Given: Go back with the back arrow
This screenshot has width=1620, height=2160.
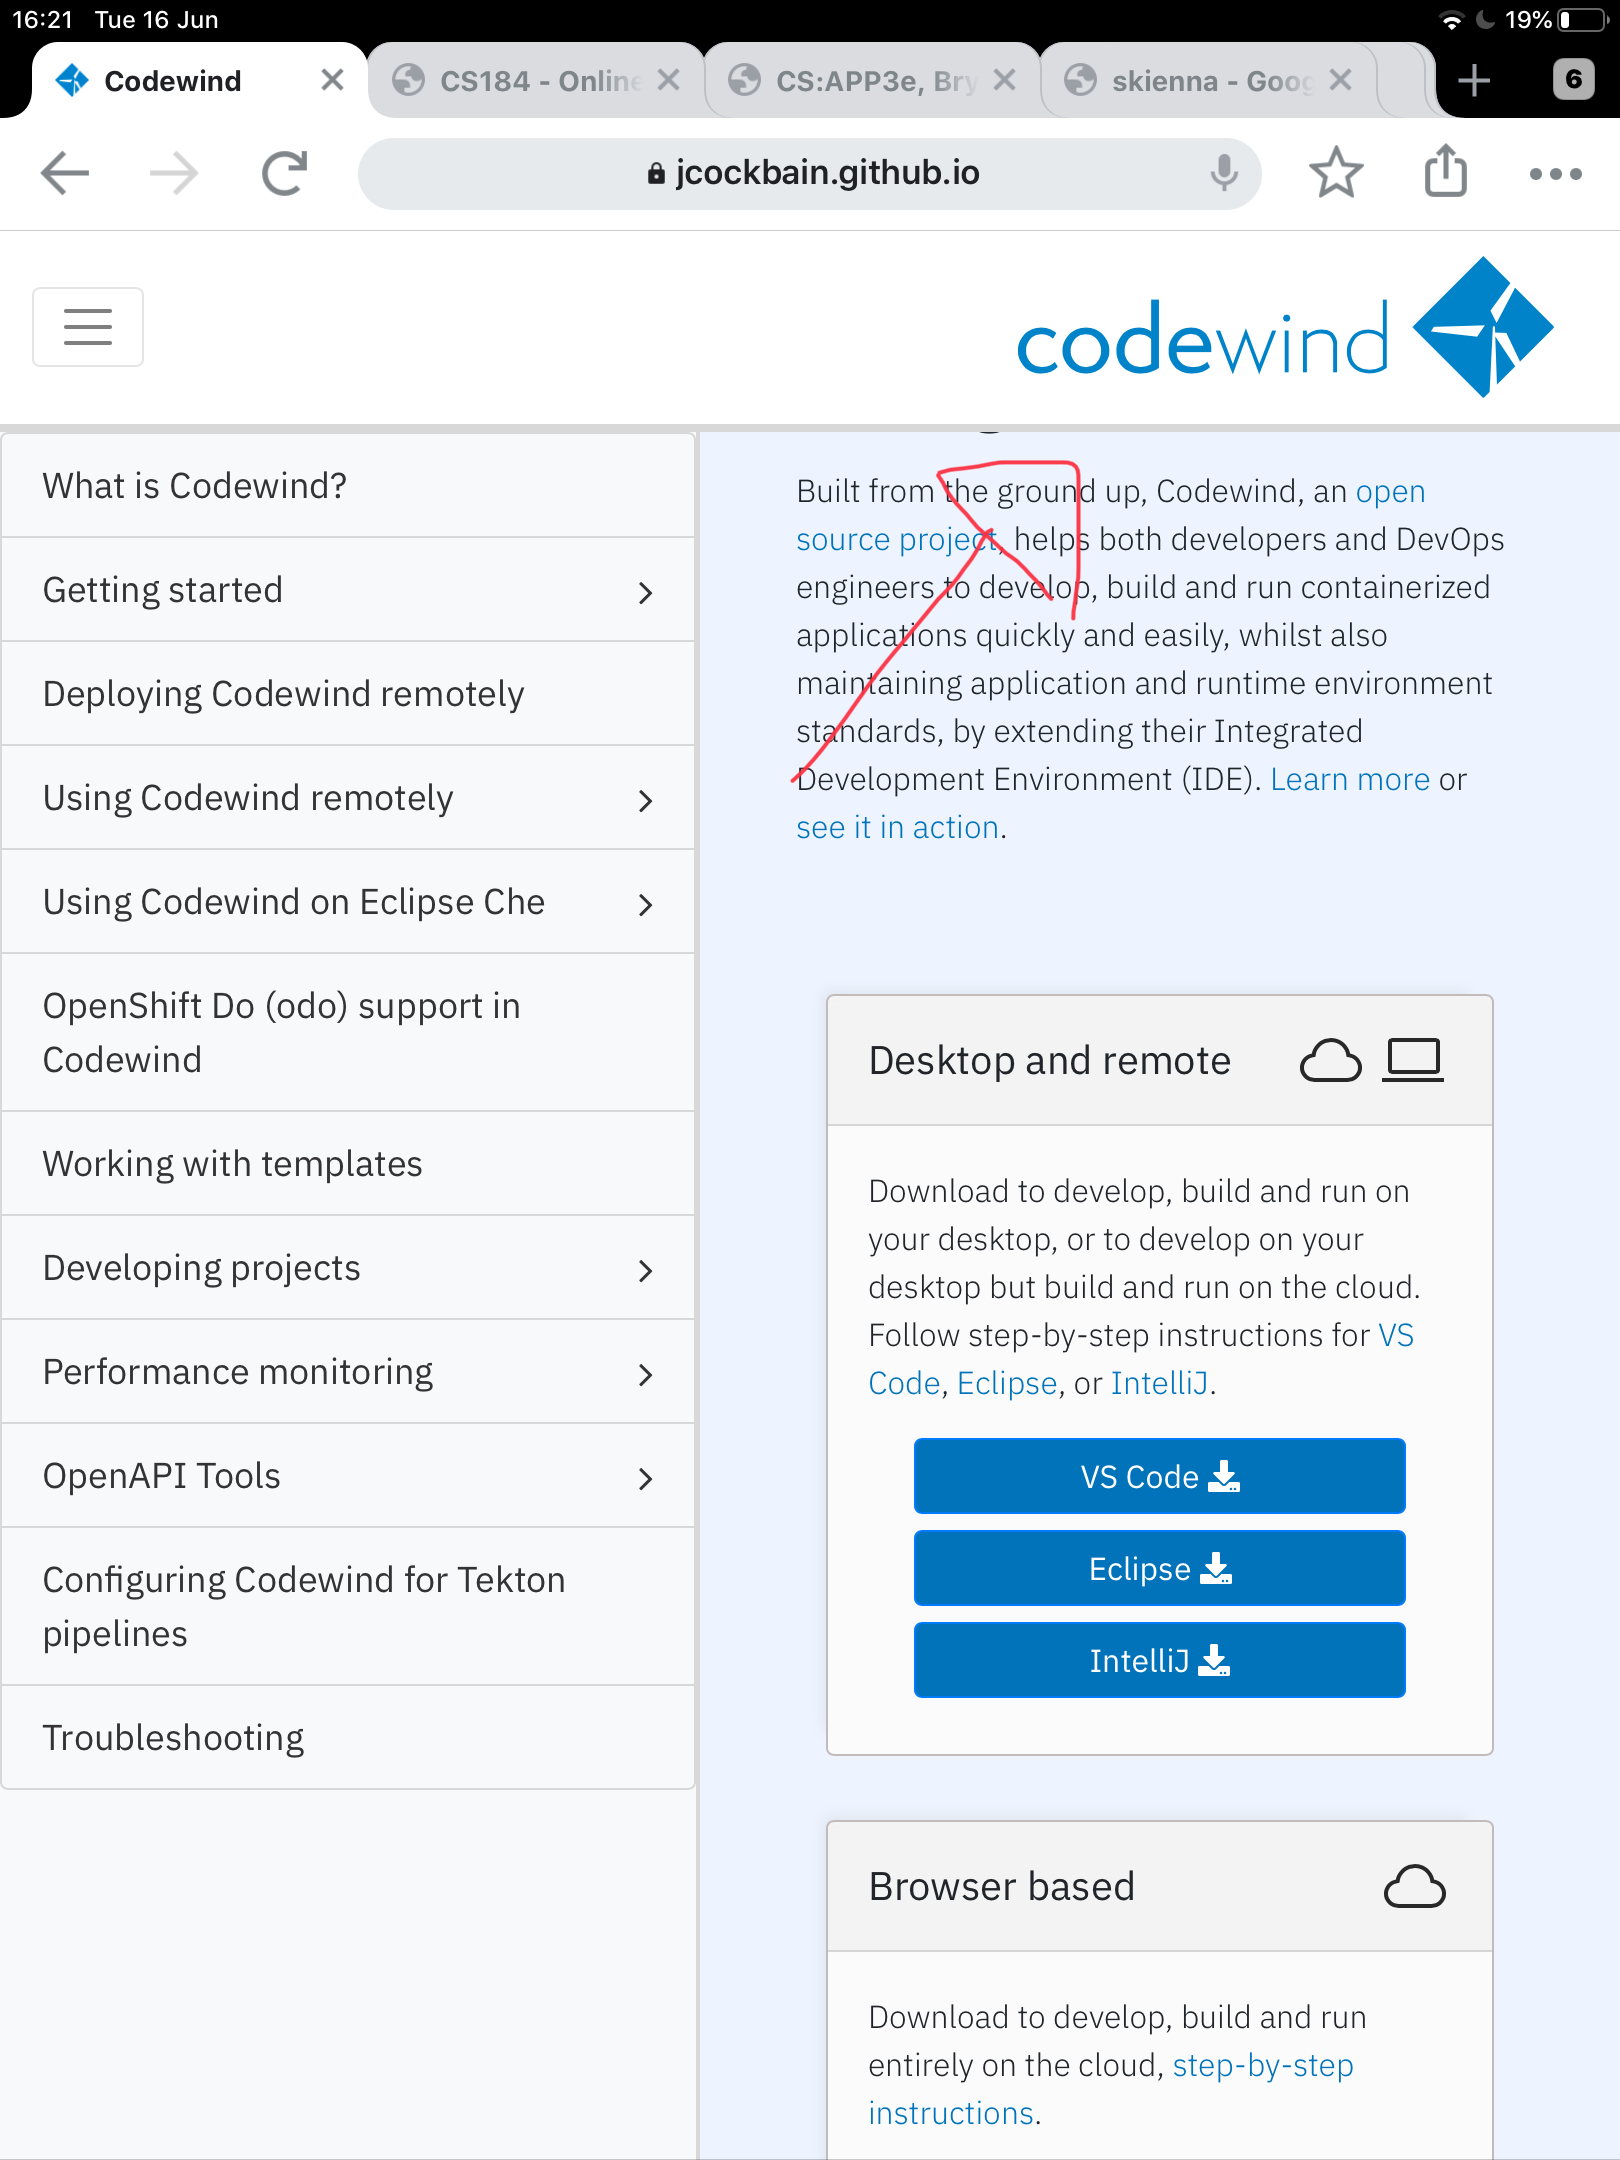Looking at the screenshot, I should pyautogui.click(x=63, y=172).
